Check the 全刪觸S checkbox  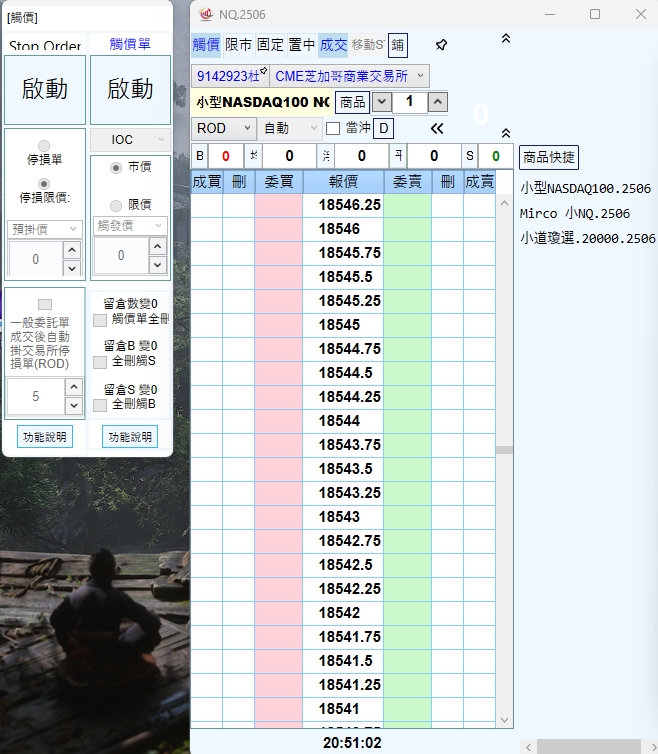pos(100,362)
